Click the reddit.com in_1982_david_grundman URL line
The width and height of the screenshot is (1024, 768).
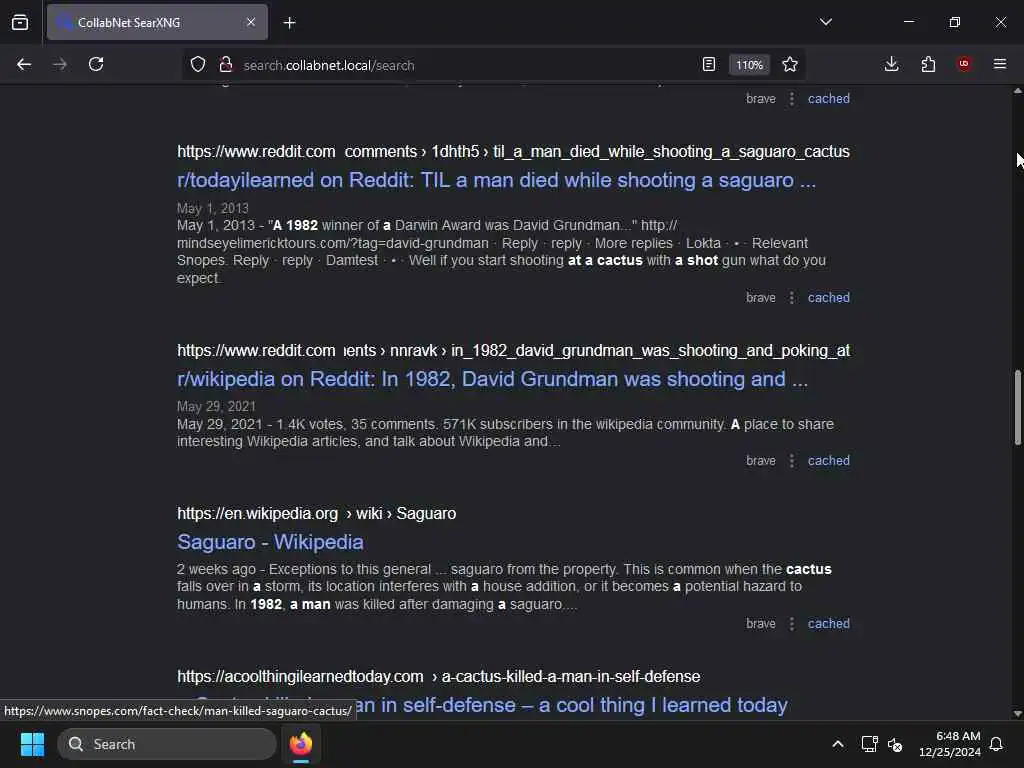click(513, 351)
